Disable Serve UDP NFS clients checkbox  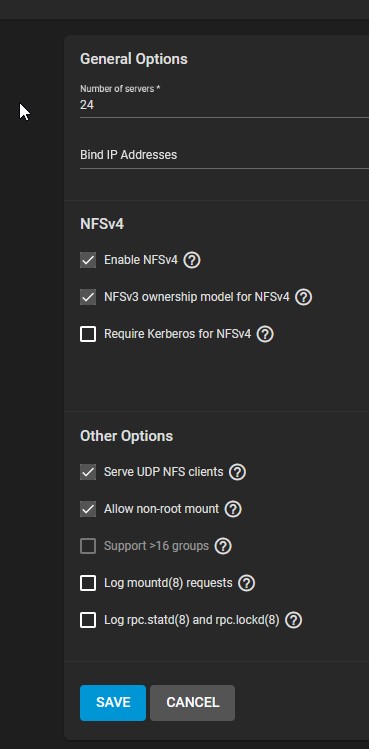pyautogui.click(x=88, y=472)
